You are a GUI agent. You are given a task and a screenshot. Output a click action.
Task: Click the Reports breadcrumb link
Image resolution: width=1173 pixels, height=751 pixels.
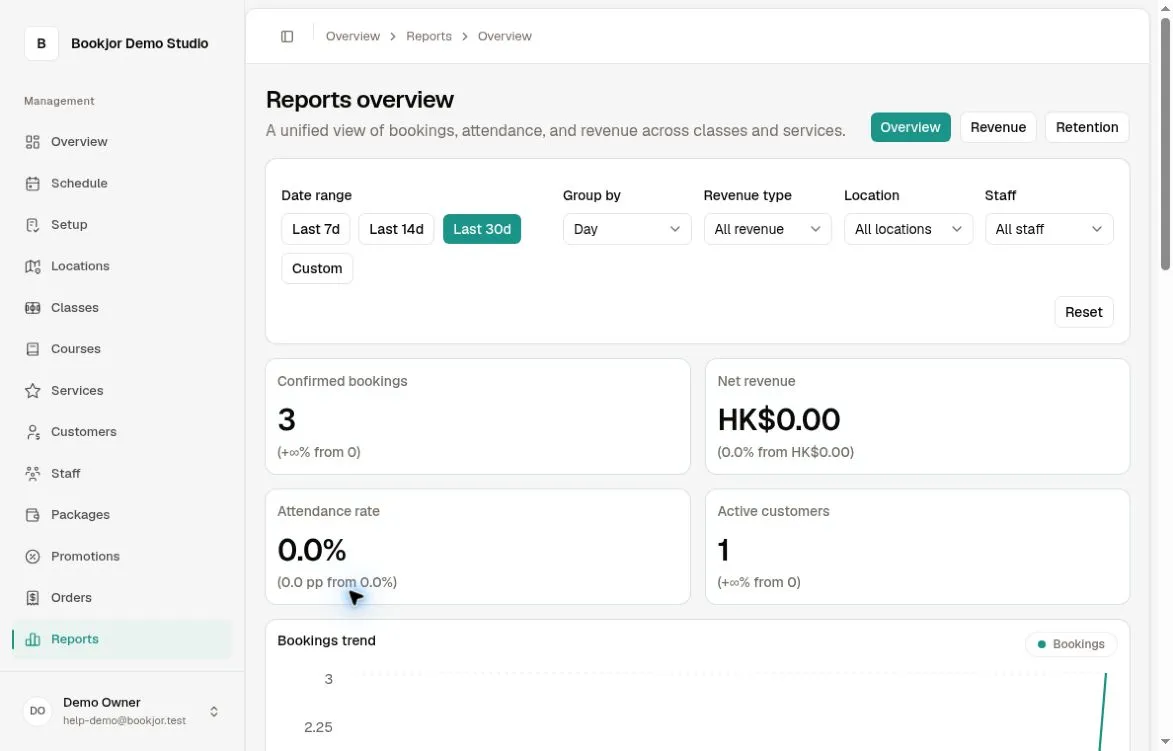click(x=429, y=36)
